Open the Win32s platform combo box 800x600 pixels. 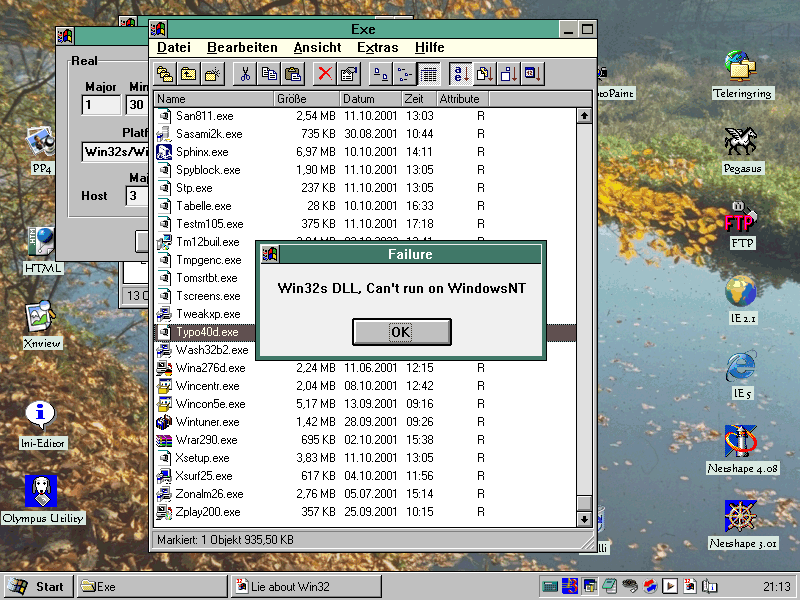tap(115, 152)
